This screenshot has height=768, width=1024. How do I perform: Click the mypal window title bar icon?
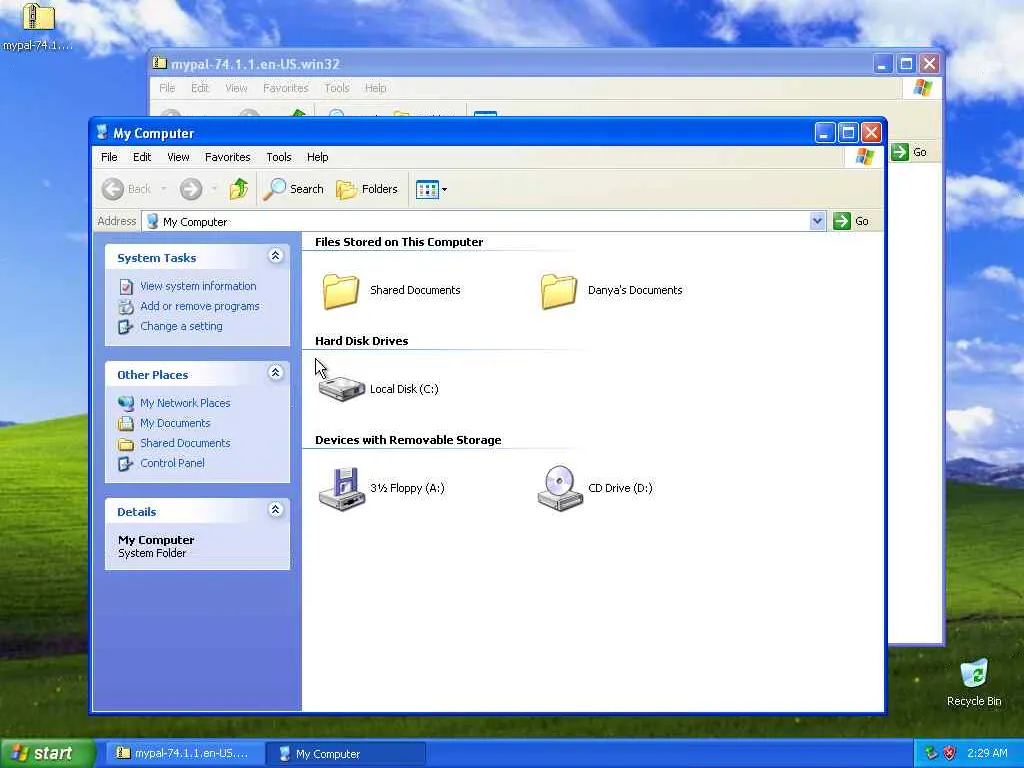[x=159, y=63]
